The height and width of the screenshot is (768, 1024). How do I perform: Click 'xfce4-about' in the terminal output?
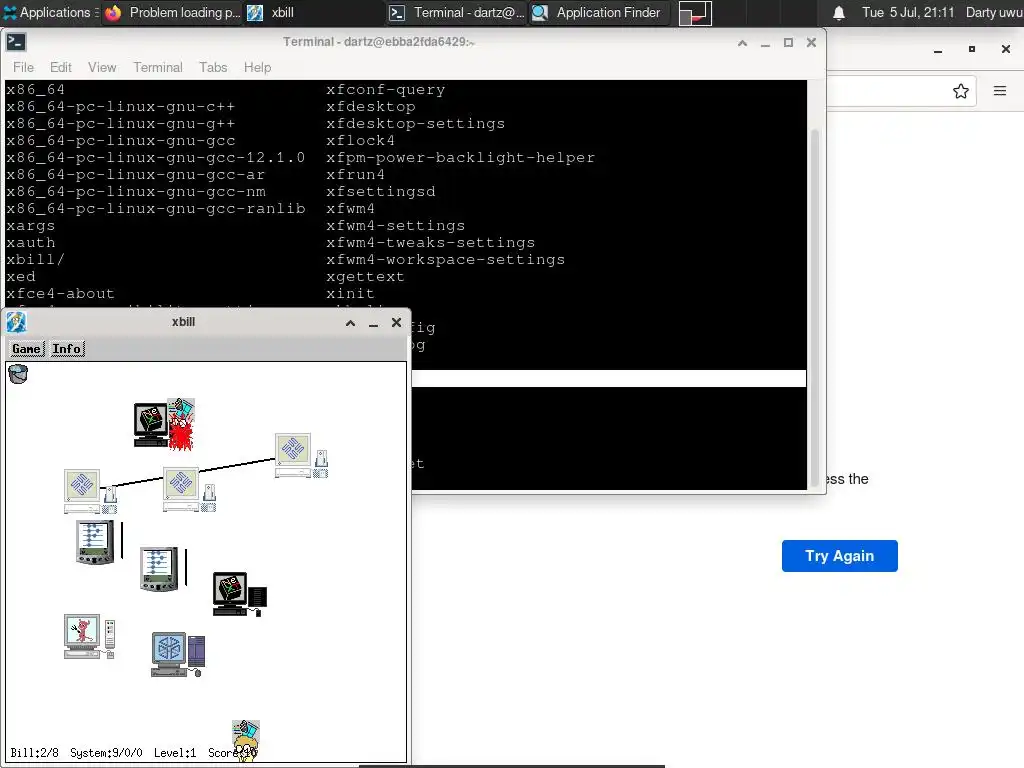[60, 293]
